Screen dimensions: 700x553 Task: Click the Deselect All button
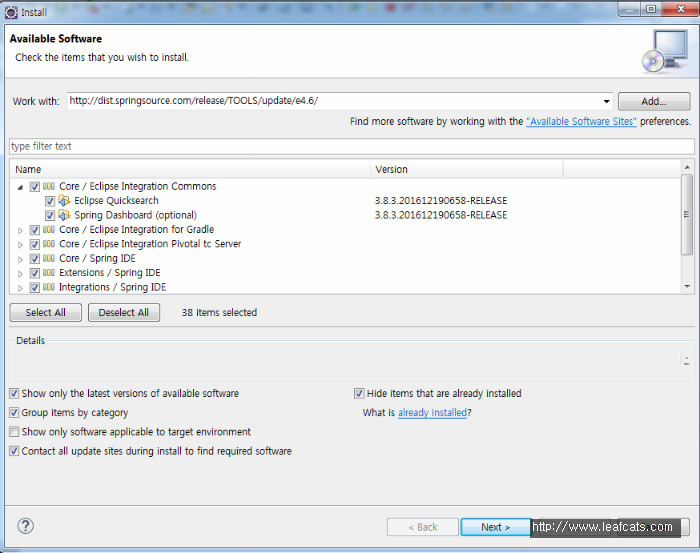(x=124, y=312)
